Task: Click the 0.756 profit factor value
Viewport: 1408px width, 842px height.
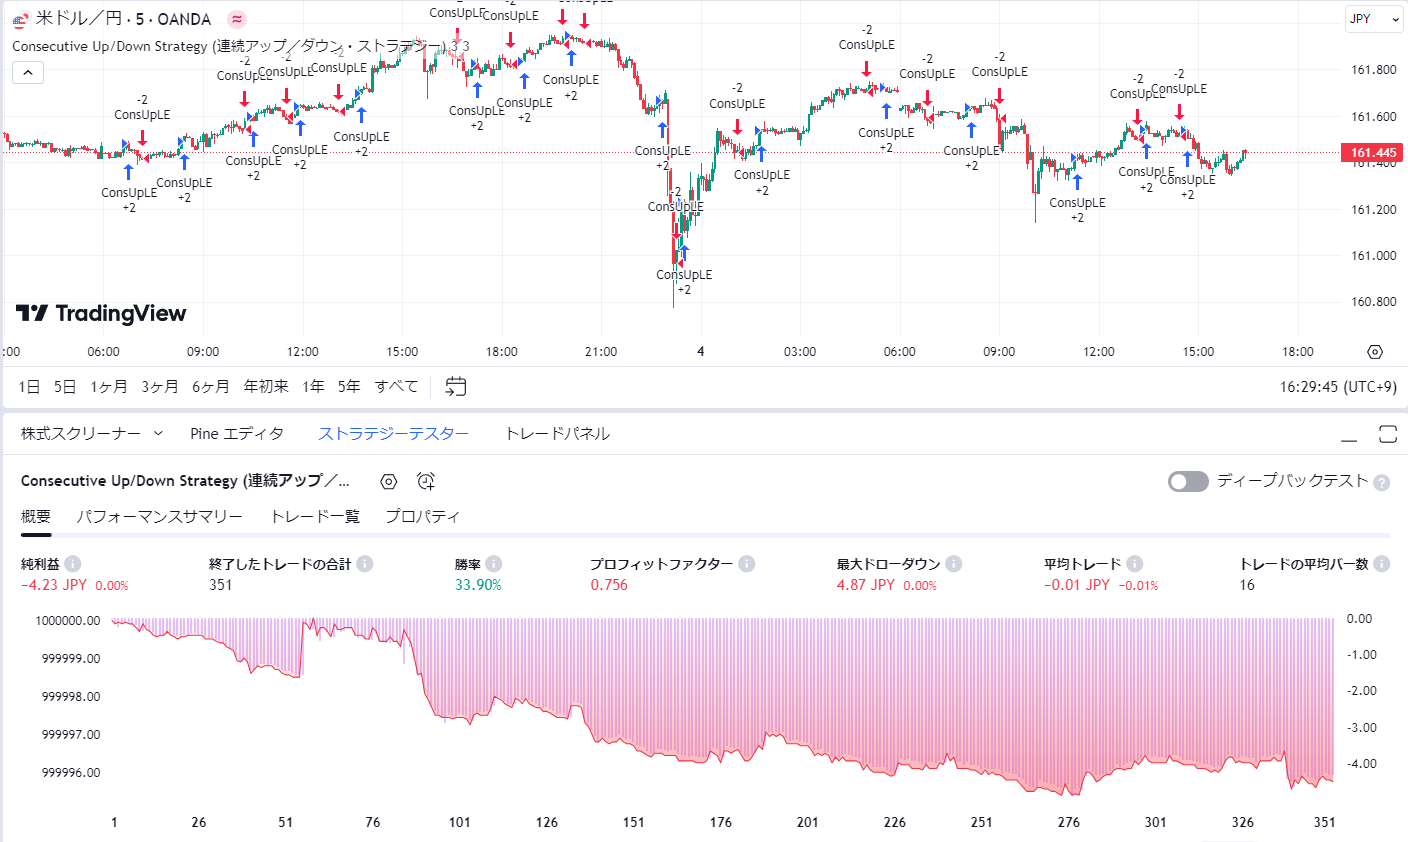Action: (x=609, y=585)
